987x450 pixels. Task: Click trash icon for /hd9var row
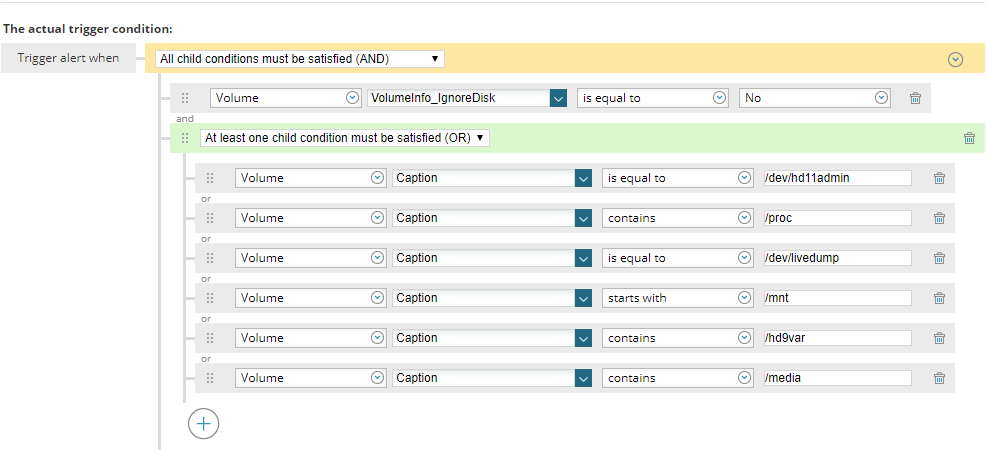[x=939, y=338]
